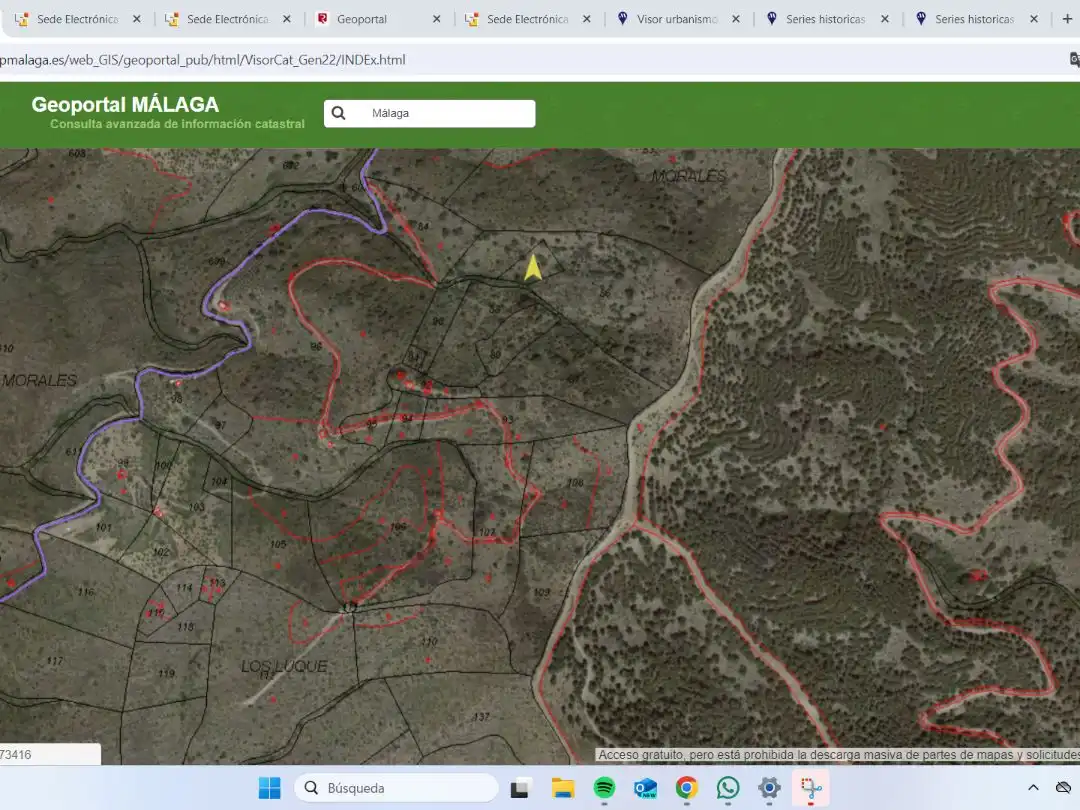The width and height of the screenshot is (1080, 810).
Task: Close the Geoportal browser tab
Action: (x=437, y=19)
